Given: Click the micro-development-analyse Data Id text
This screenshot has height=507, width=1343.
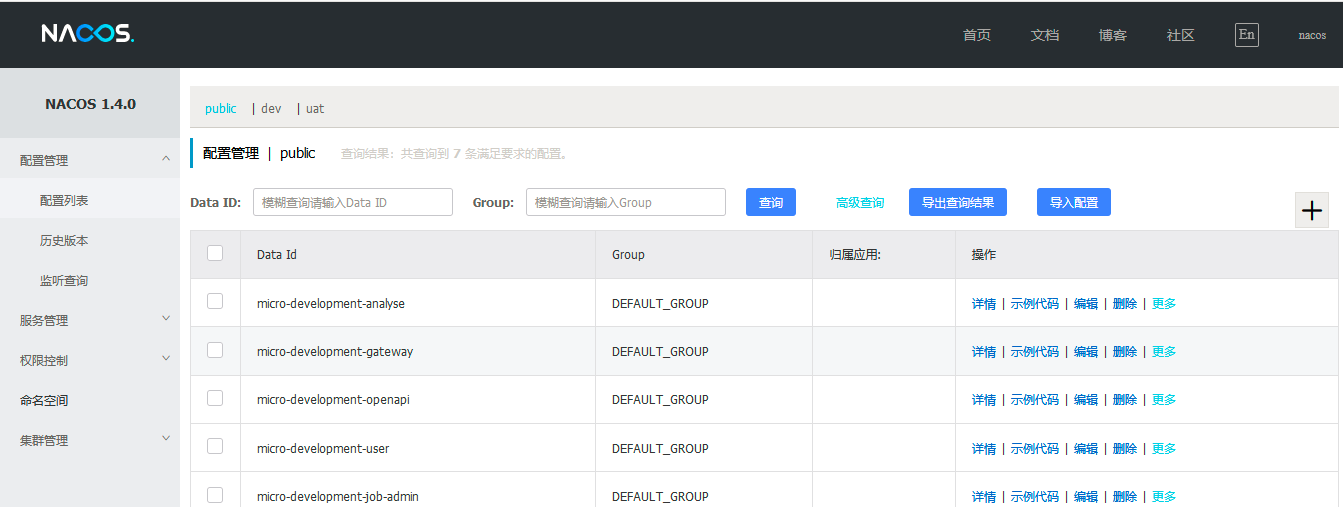Looking at the screenshot, I should pos(331,303).
